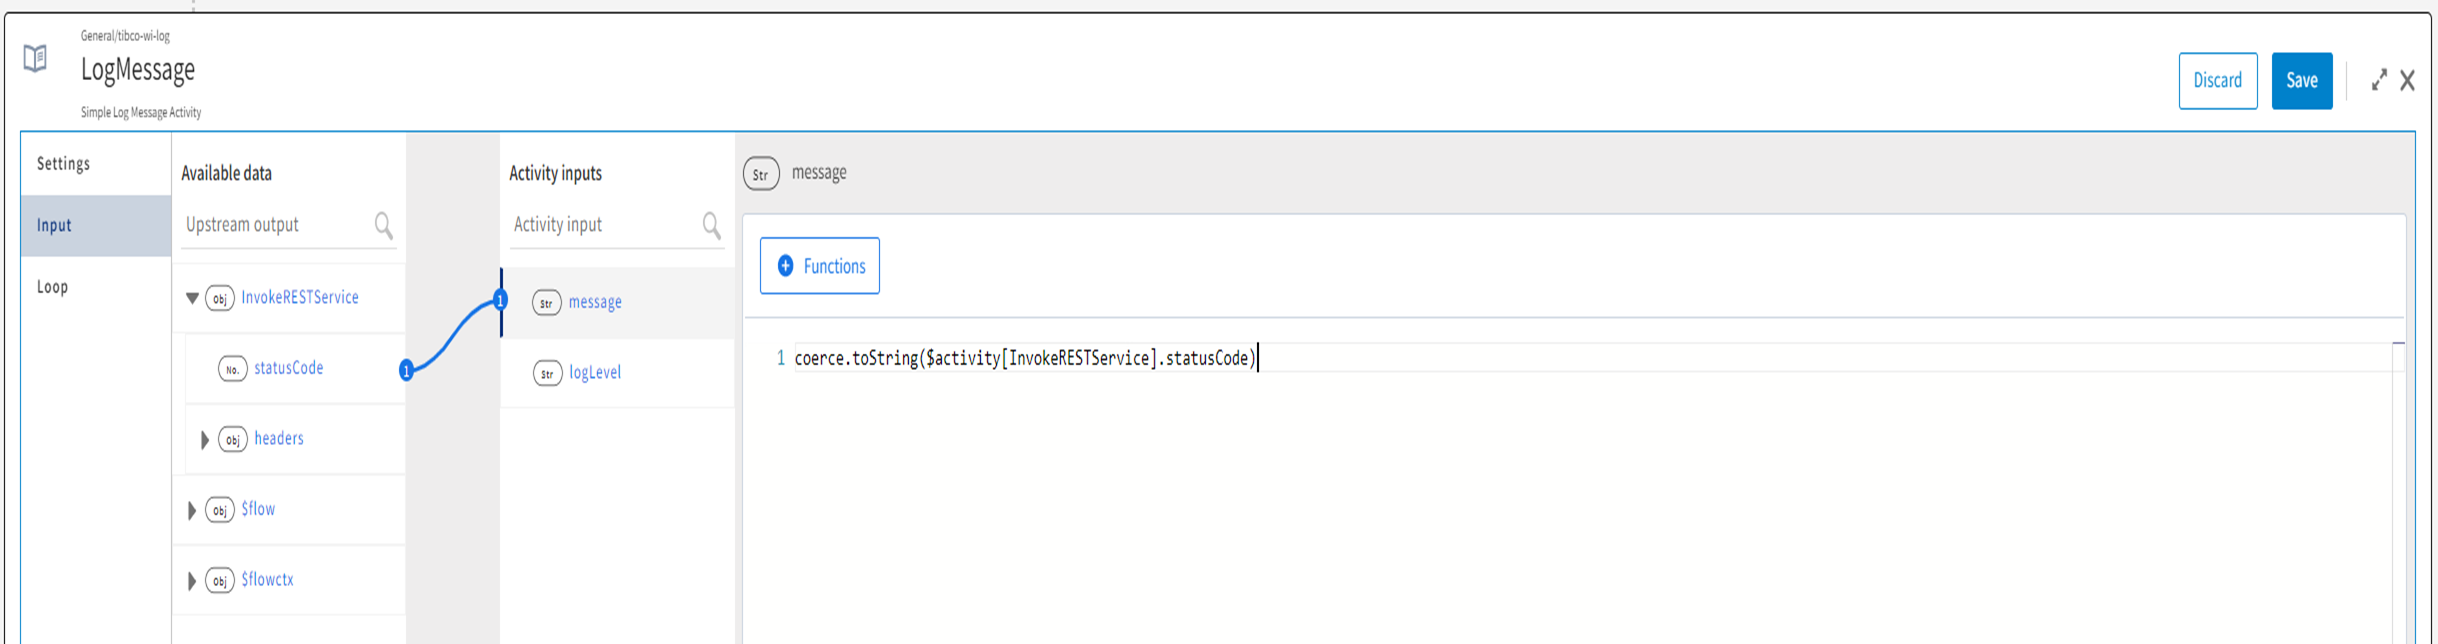Click the statusCode number type icon
Viewport: 2438px width, 644px height.
(x=232, y=369)
